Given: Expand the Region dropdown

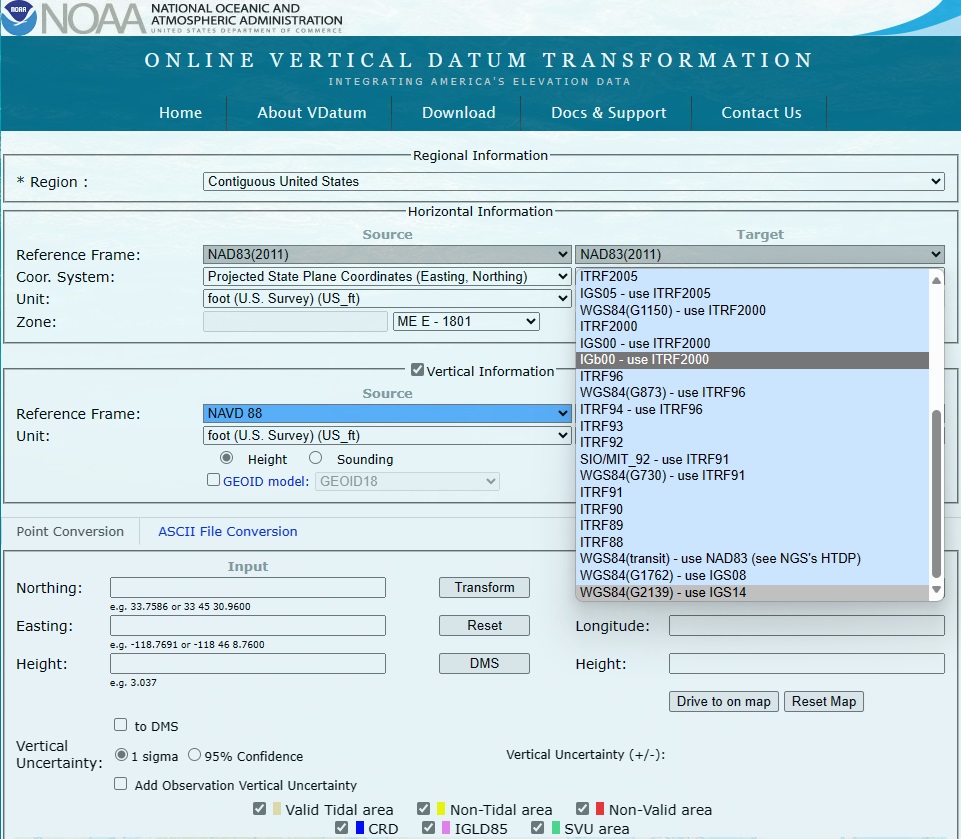Looking at the screenshot, I should [574, 181].
